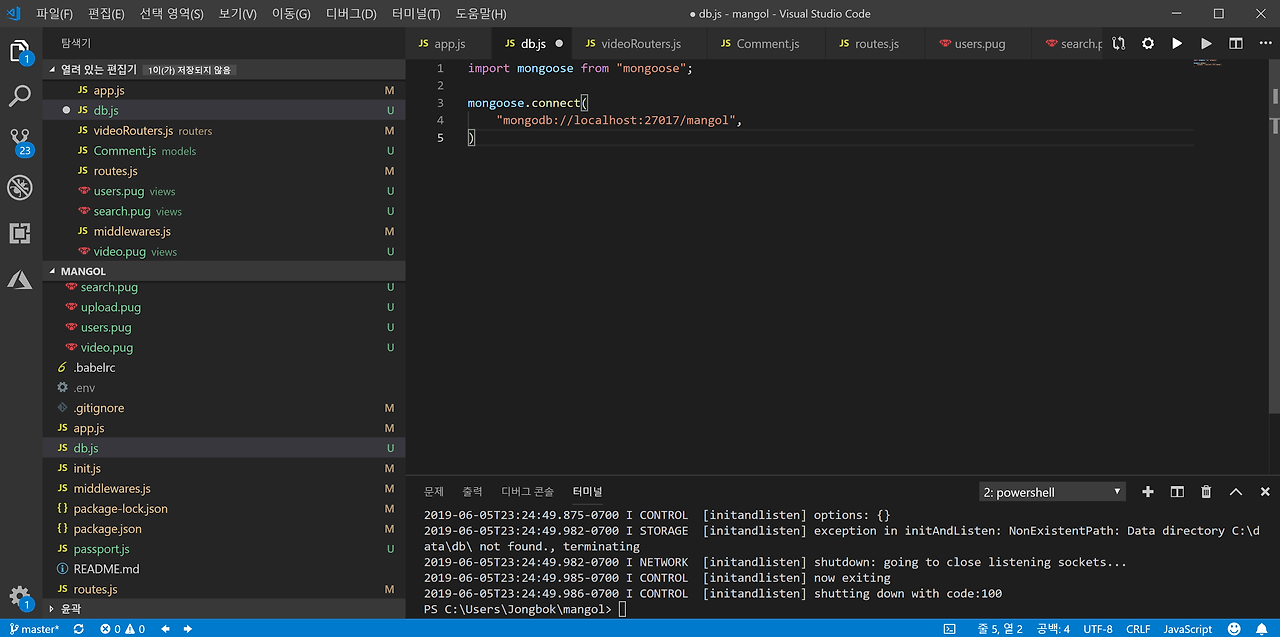
Task: Click the first white run play icon
Action: click(1177, 44)
